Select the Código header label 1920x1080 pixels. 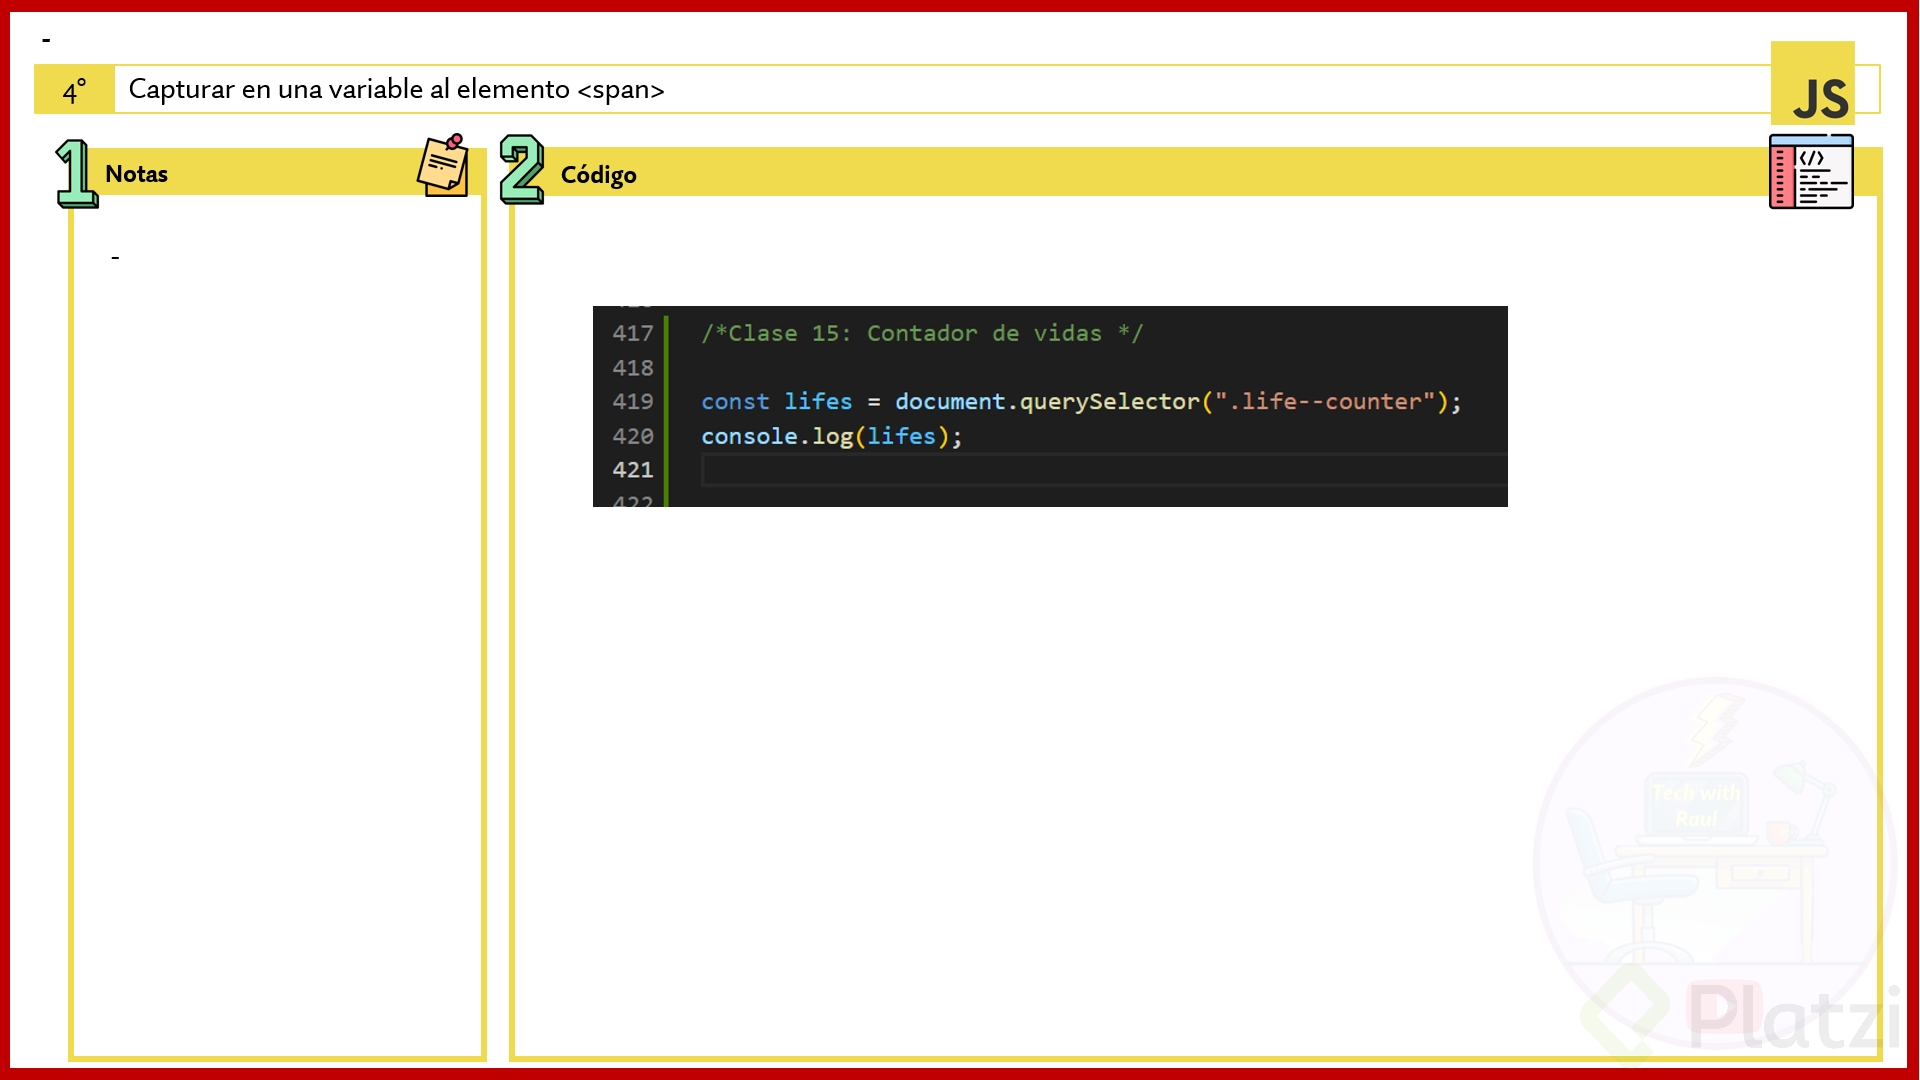tap(598, 175)
